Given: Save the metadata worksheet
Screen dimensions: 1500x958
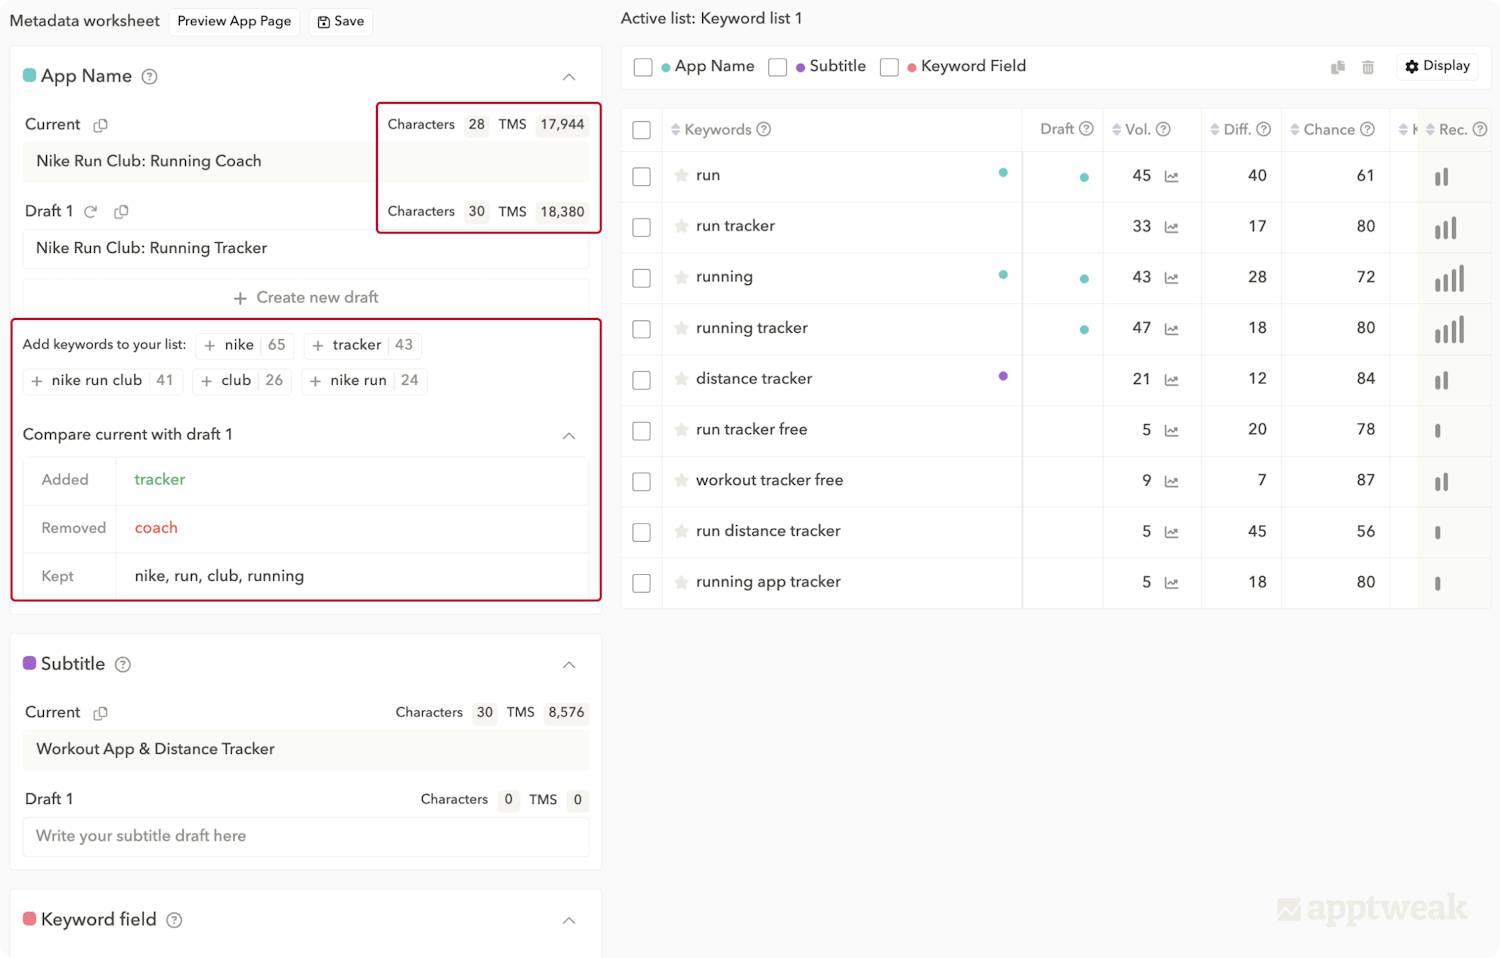Looking at the screenshot, I should pos(341,21).
